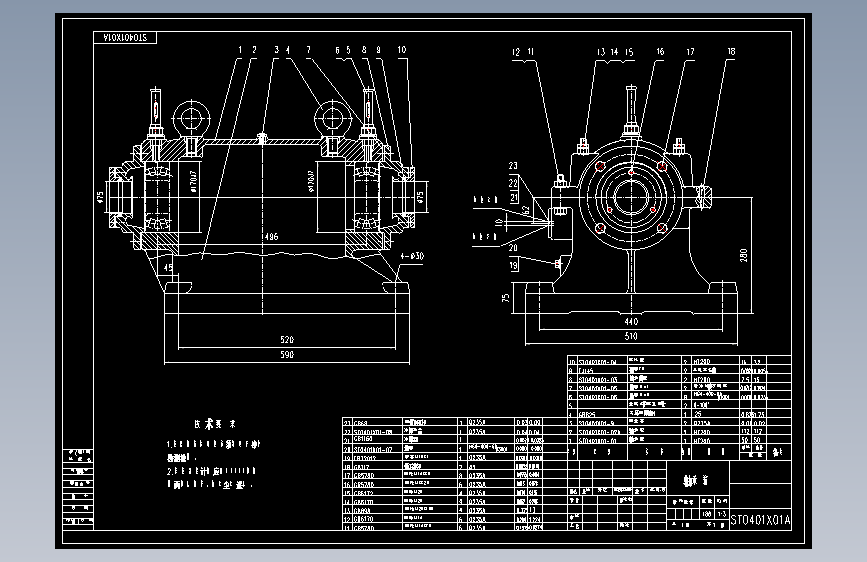867x562 pixels.
Task: Click part balloon number 22
Action: click(513, 183)
